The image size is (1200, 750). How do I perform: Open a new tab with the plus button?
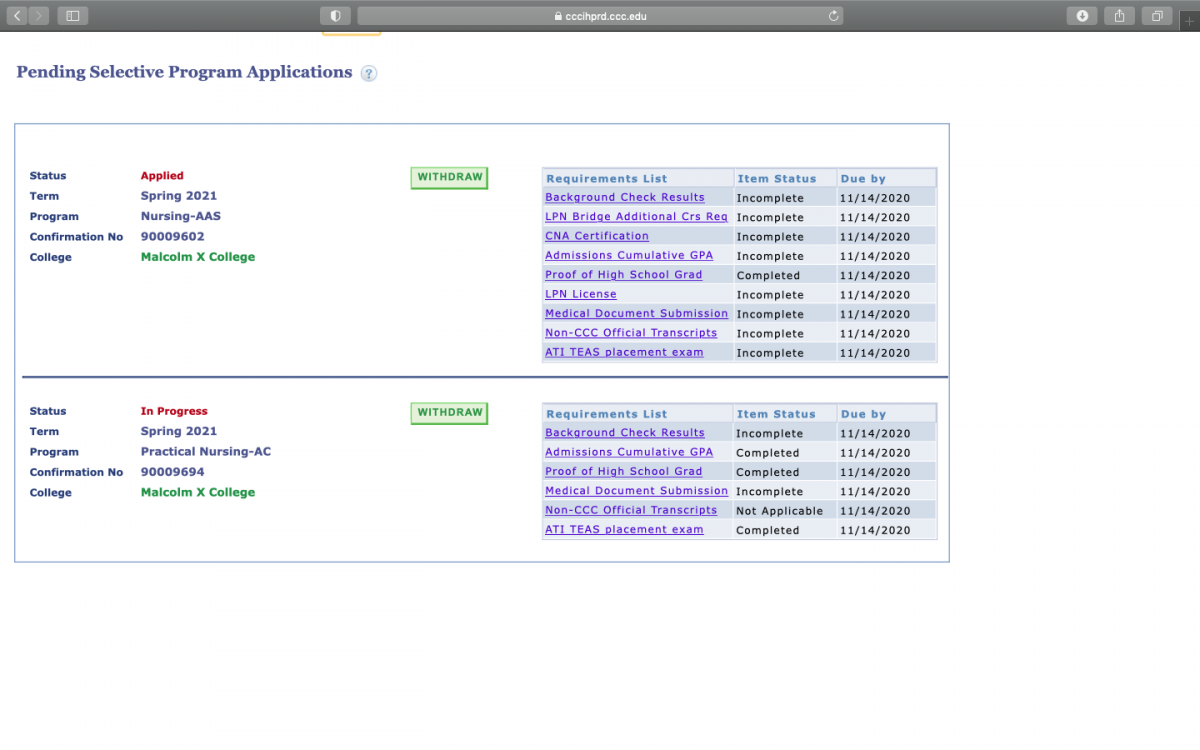click(x=1189, y=19)
